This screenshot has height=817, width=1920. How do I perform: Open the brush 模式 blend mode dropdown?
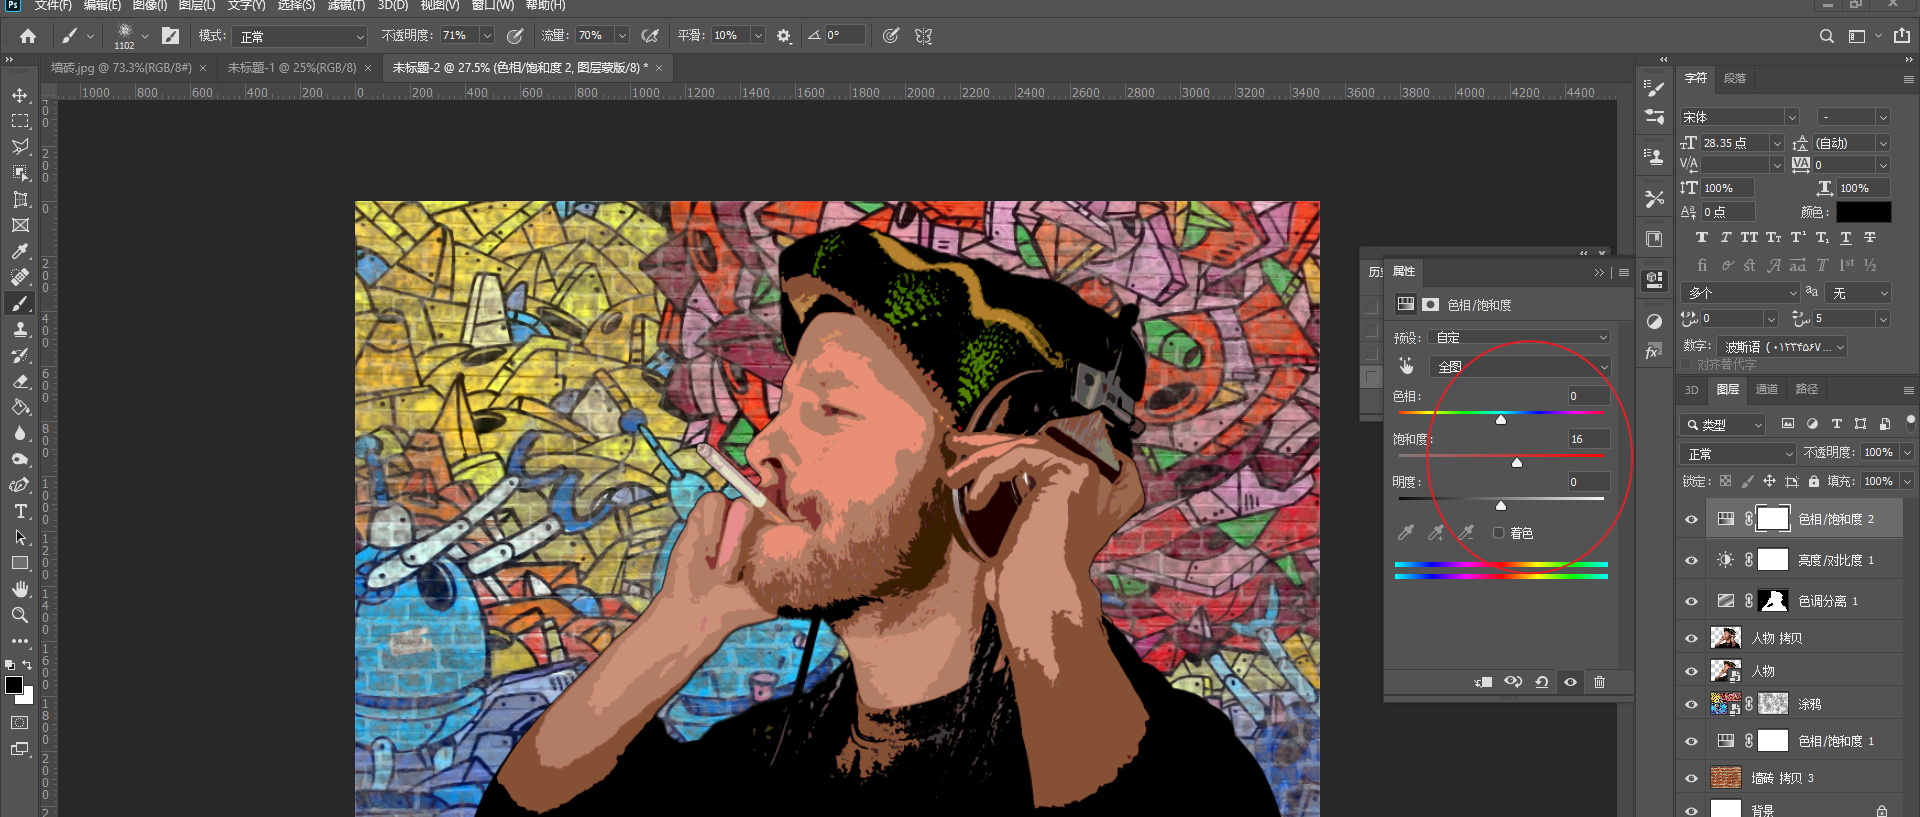pos(301,36)
